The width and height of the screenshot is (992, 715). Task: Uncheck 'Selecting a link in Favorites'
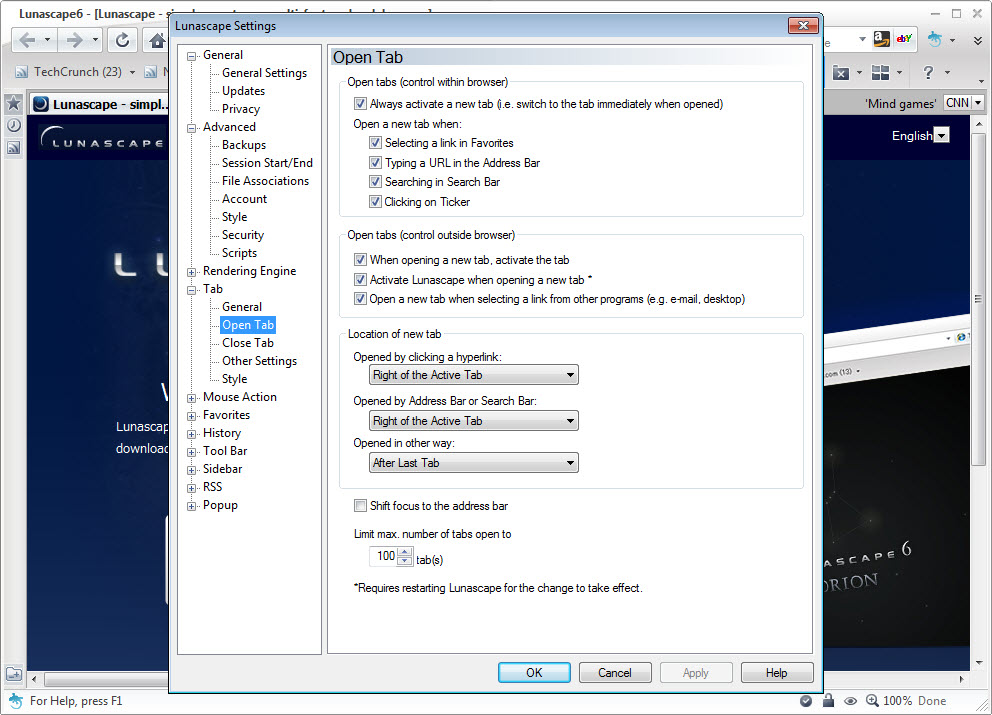pos(375,143)
